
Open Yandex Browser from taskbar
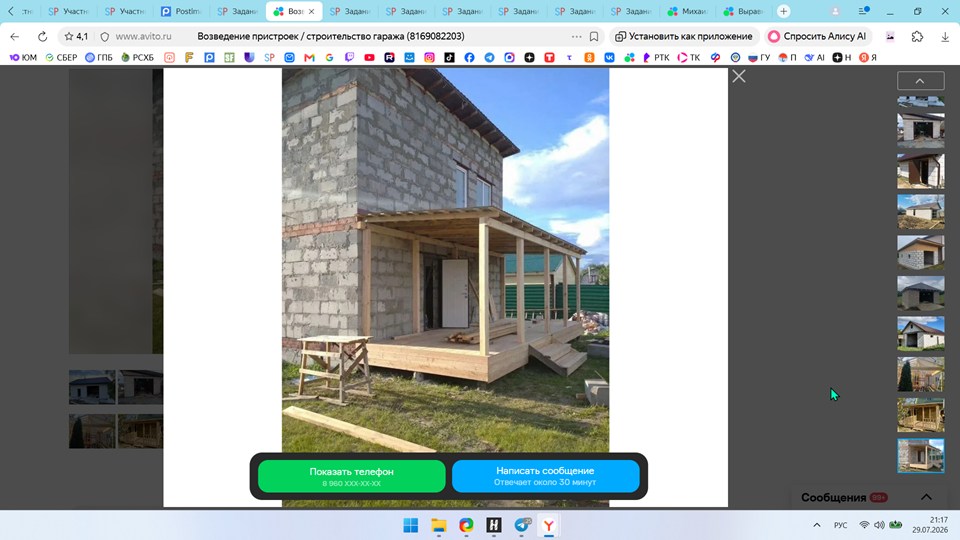click(x=549, y=525)
